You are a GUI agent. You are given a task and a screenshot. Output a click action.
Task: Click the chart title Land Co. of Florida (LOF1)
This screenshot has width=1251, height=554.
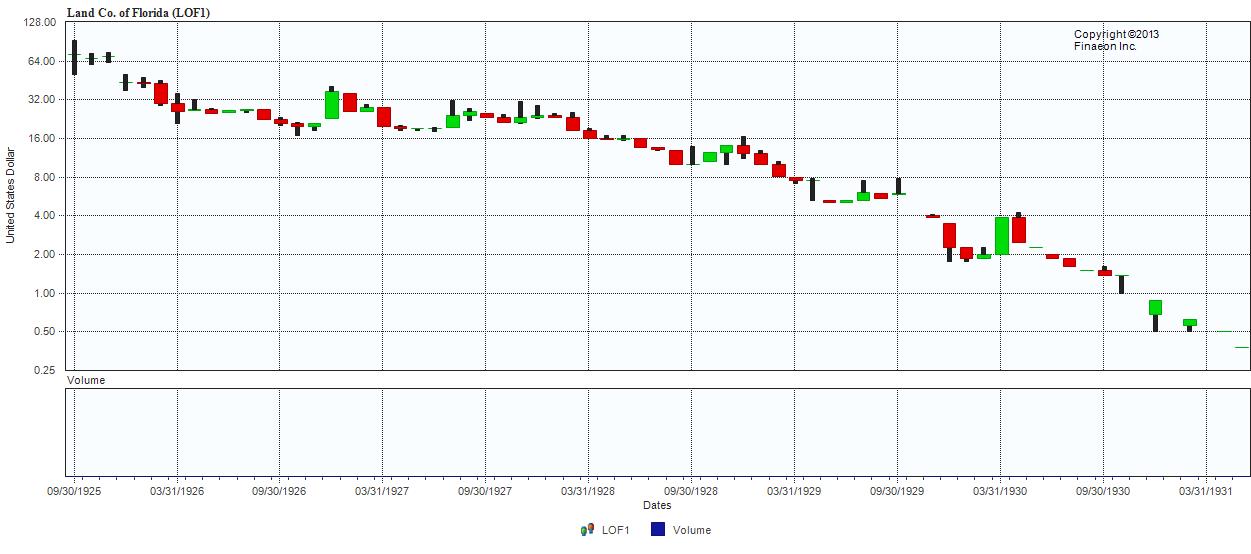pyautogui.click(x=138, y=12)
